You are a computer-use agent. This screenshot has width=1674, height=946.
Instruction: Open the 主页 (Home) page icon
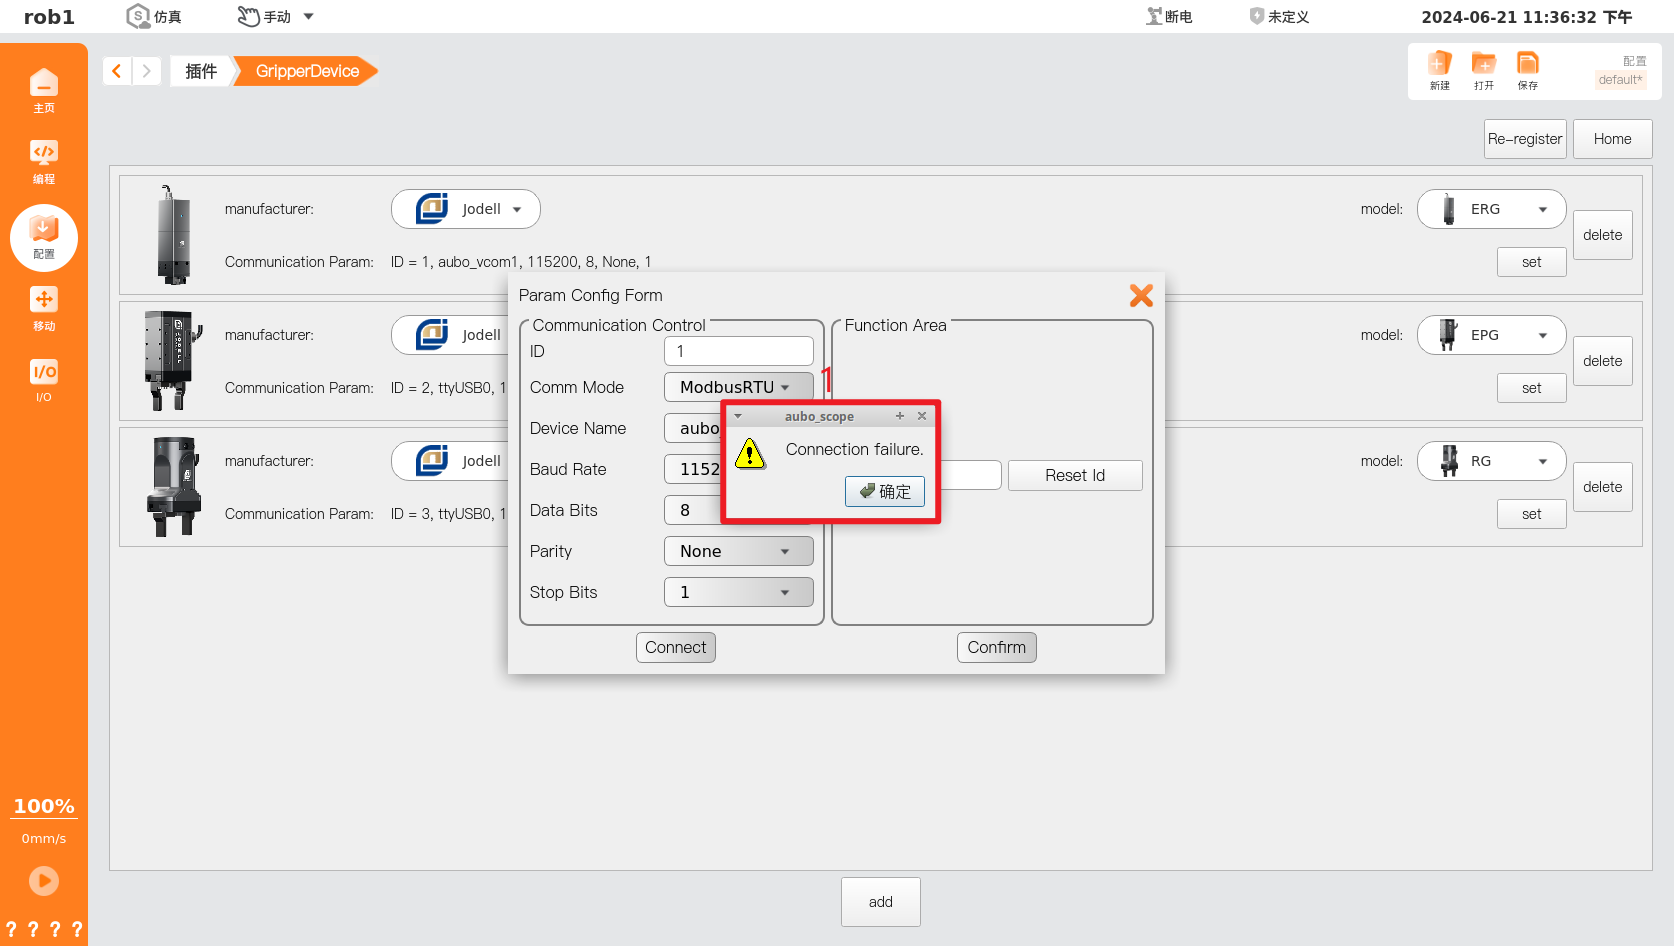(44, 90)
